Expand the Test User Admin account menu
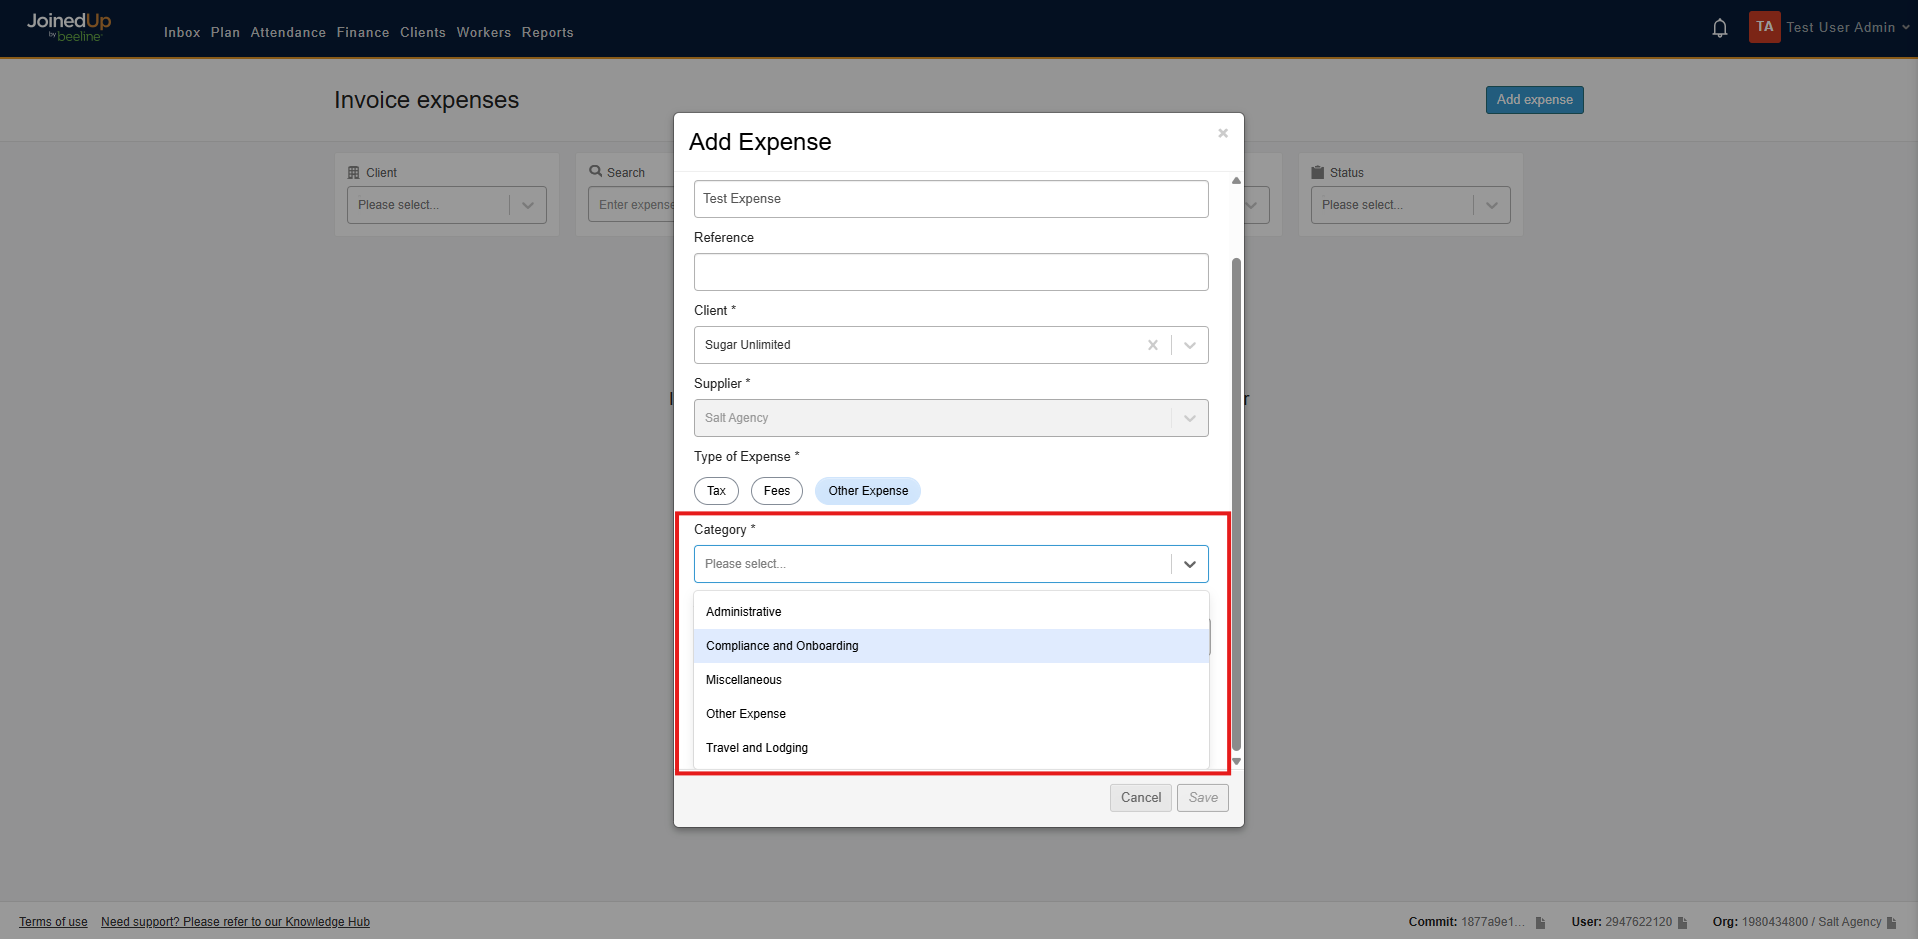The height and width of the screenshot is (939, 1918). point(1840,27)
